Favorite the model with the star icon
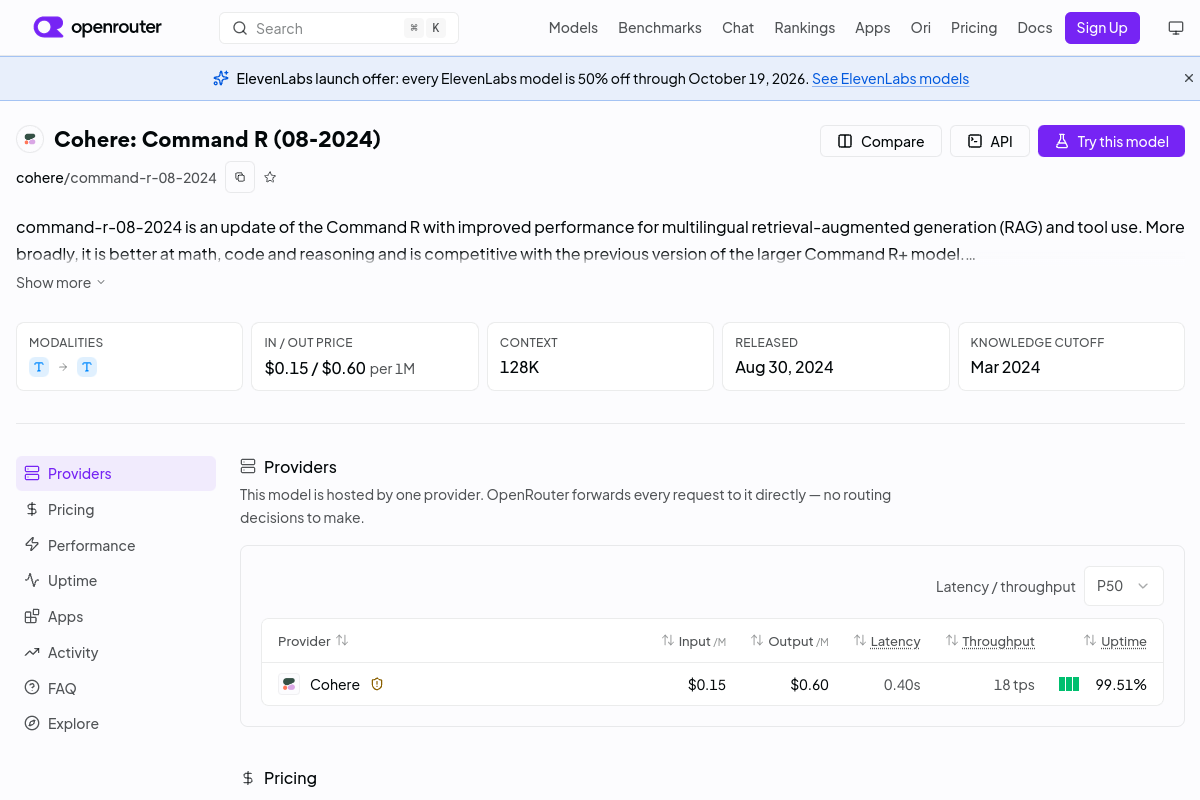This screenshot has height=800, width=1200. click(270, 177)
